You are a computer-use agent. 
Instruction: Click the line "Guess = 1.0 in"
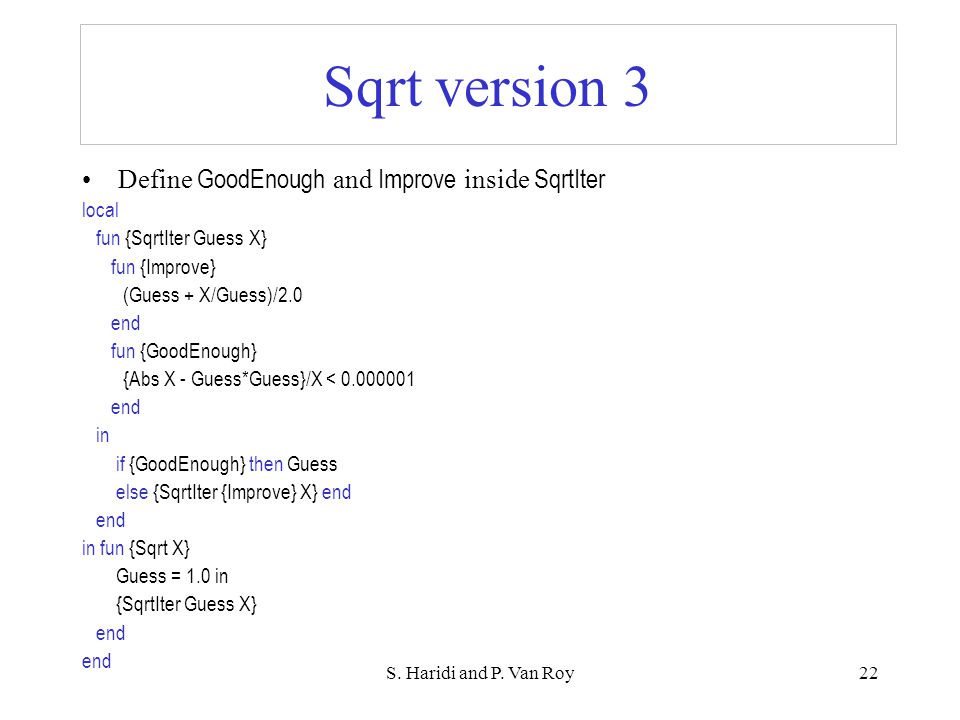(172, 576)
